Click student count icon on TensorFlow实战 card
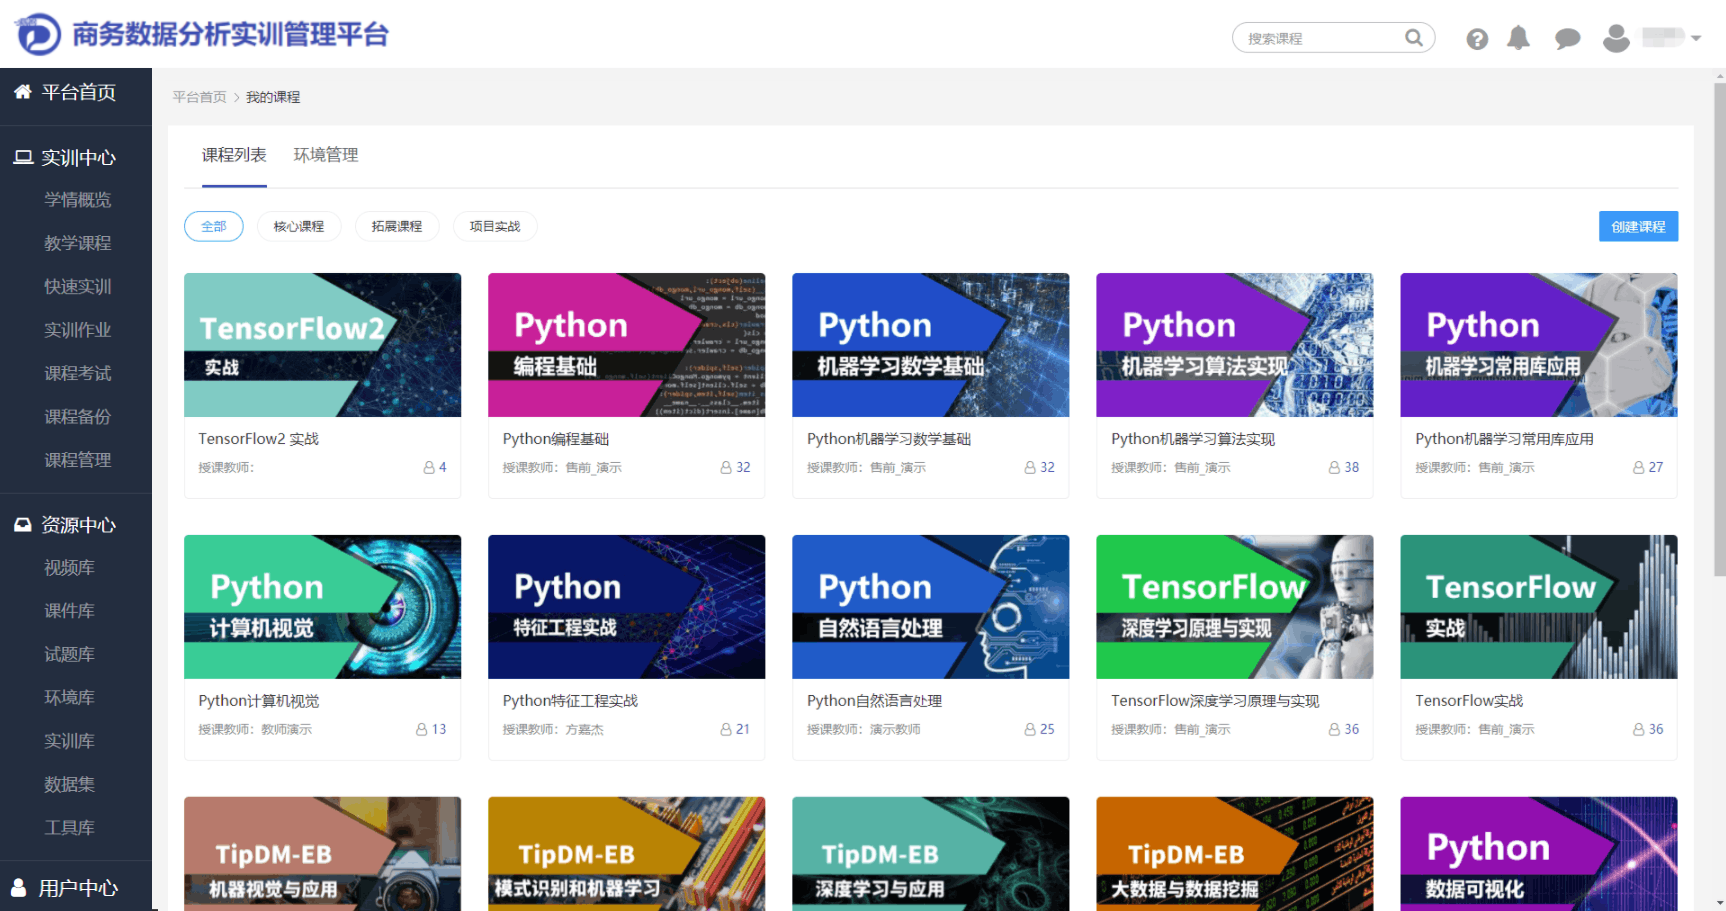The image size is (1726, 911). pos(1639,729)
